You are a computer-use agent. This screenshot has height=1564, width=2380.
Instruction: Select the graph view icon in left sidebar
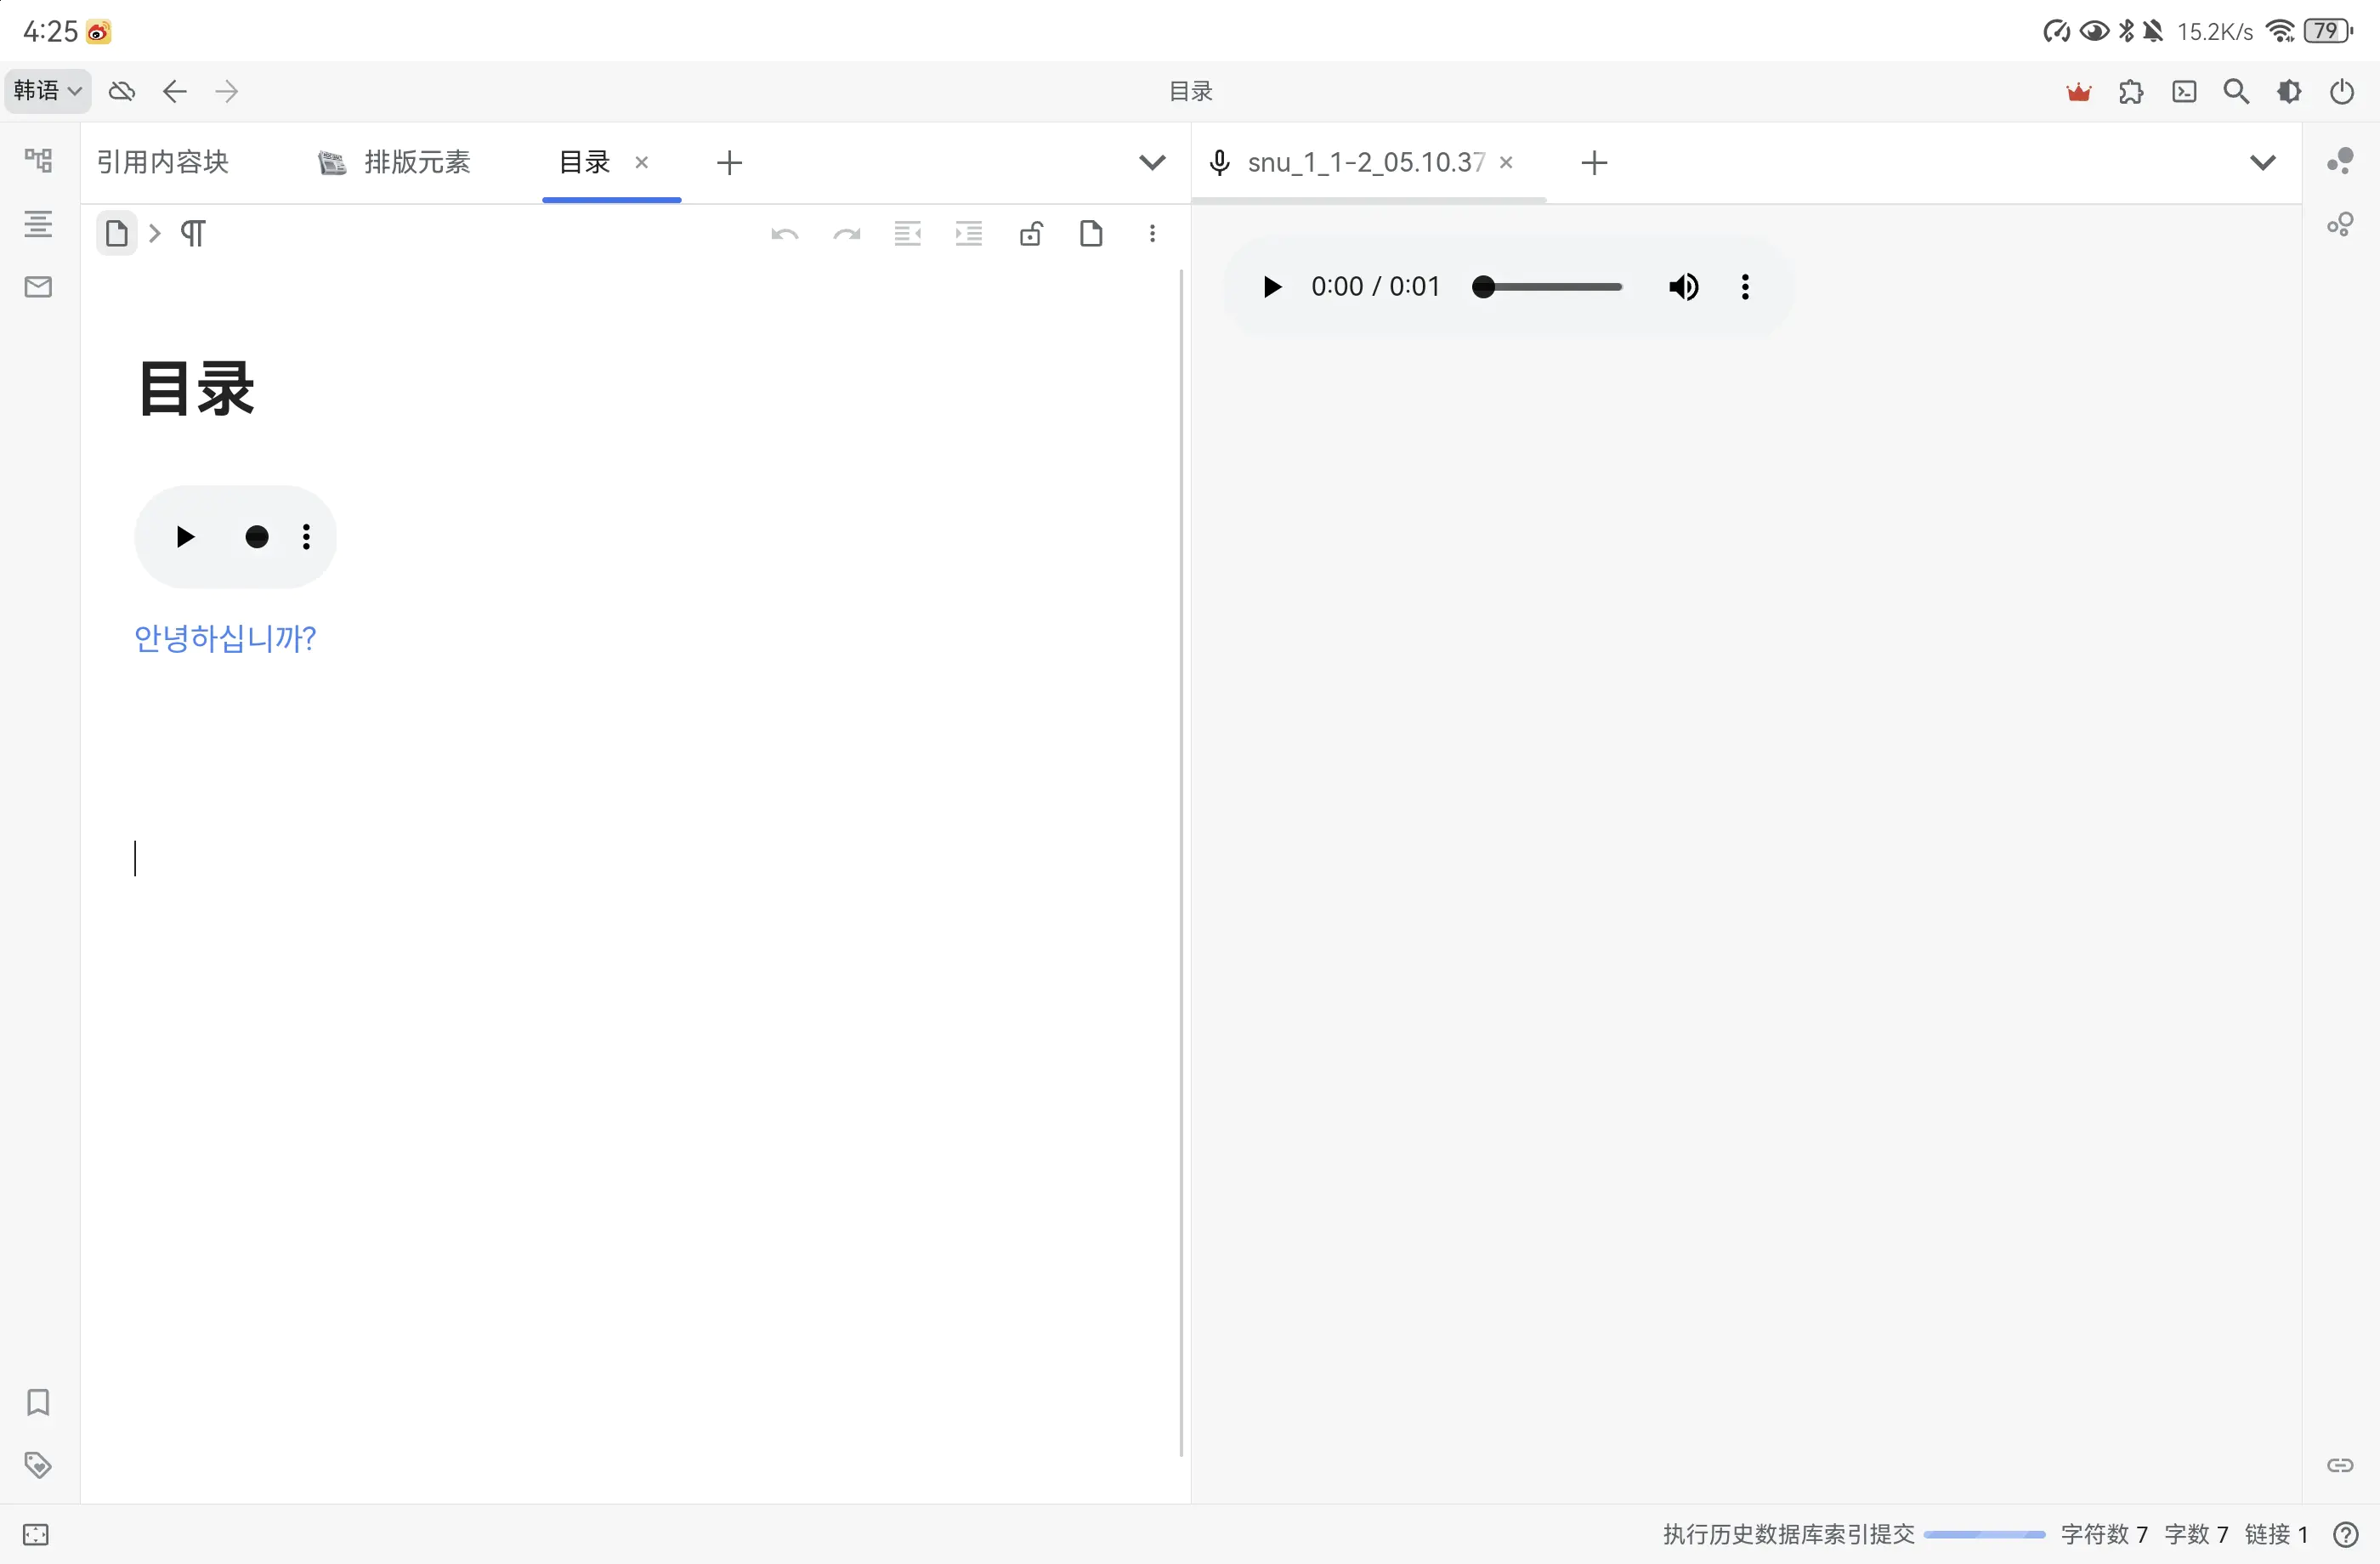(x=38, y=160)
